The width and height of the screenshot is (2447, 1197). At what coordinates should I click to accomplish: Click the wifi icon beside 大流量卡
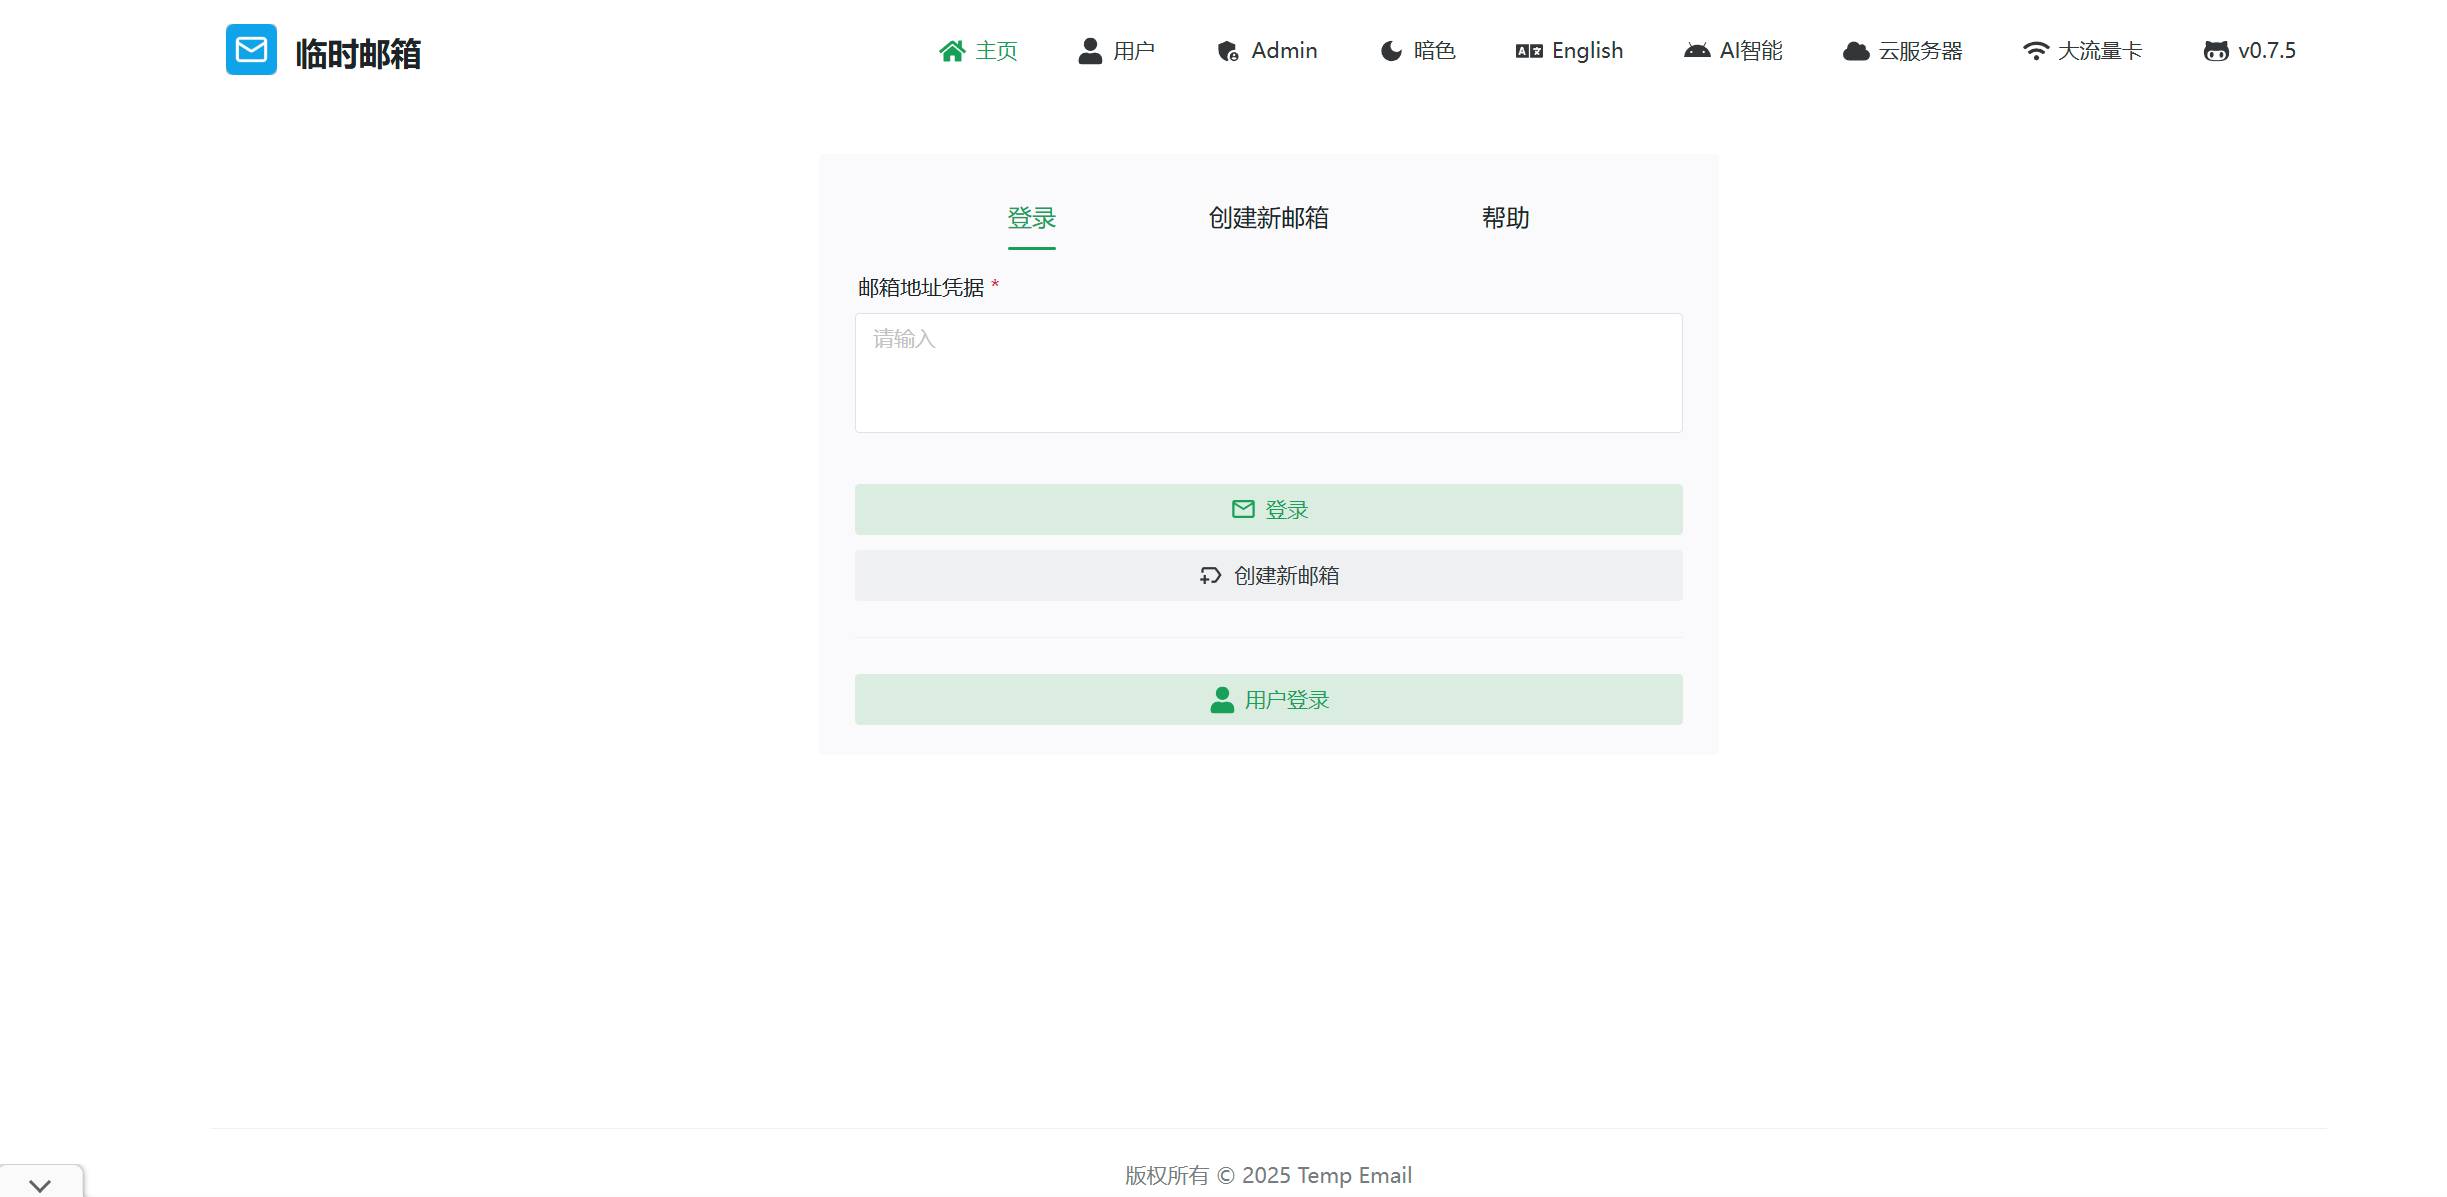(x=2036, y=51)
